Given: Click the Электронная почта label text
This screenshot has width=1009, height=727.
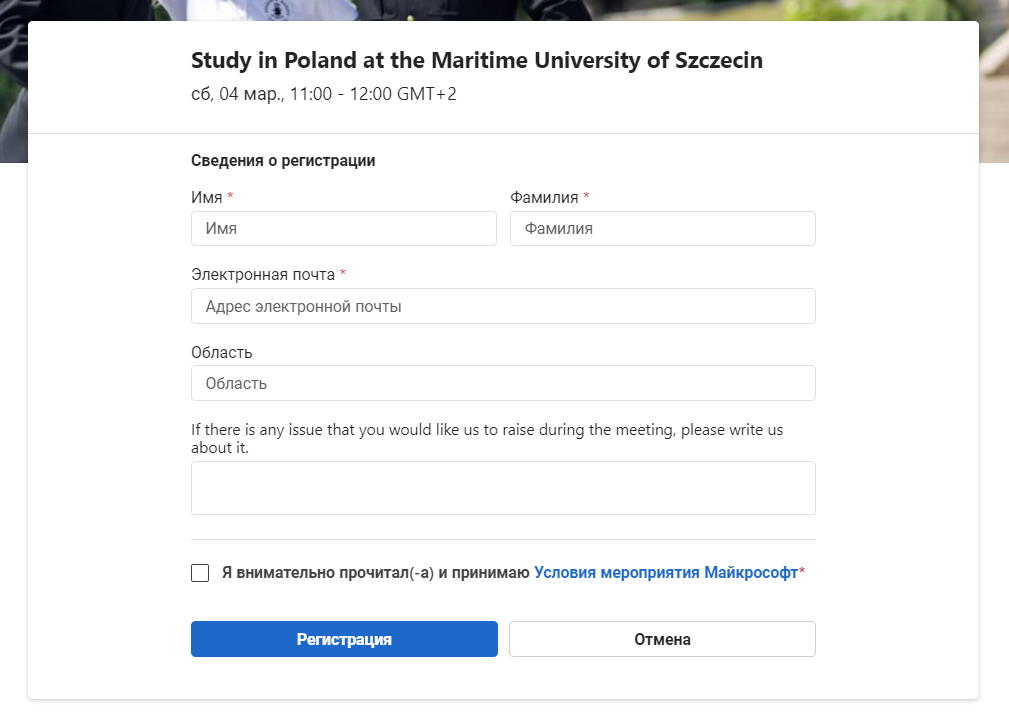Looking at the screenshot, I should coord(262,274).
